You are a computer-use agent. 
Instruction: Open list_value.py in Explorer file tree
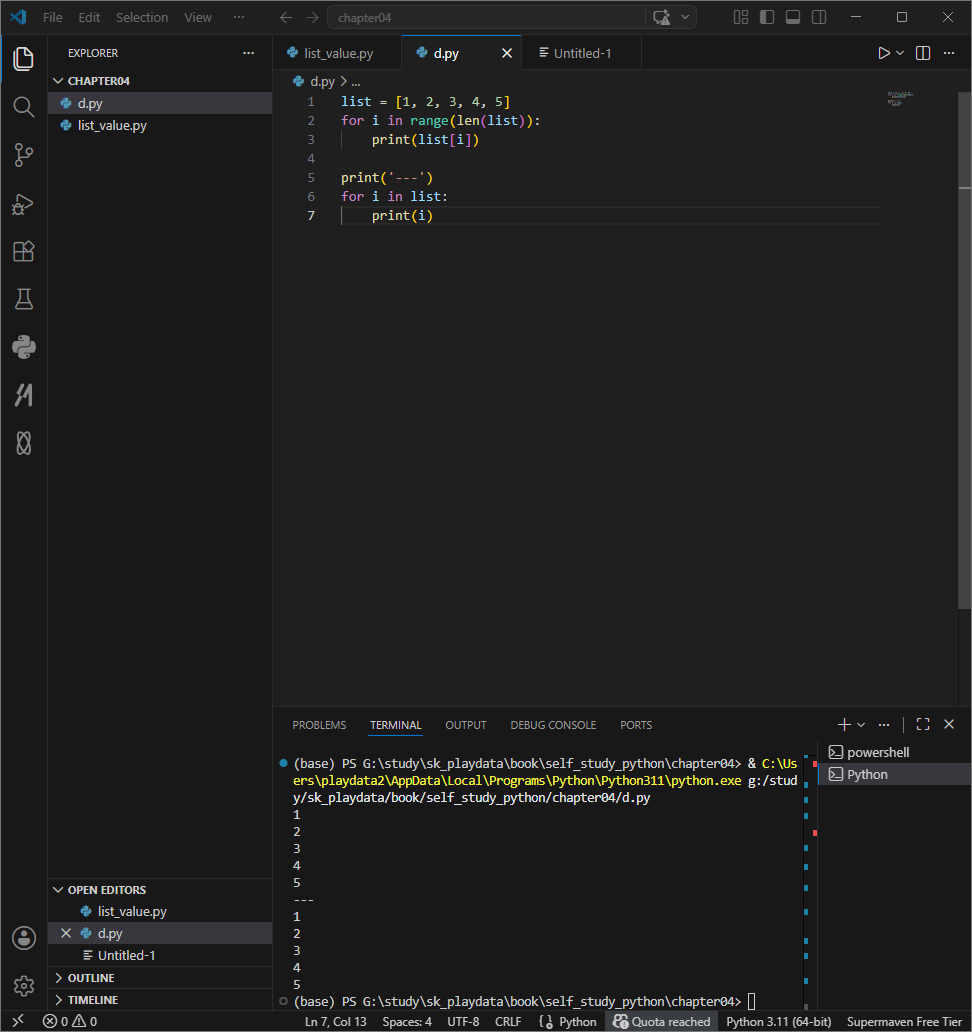[x=159, y=125]
